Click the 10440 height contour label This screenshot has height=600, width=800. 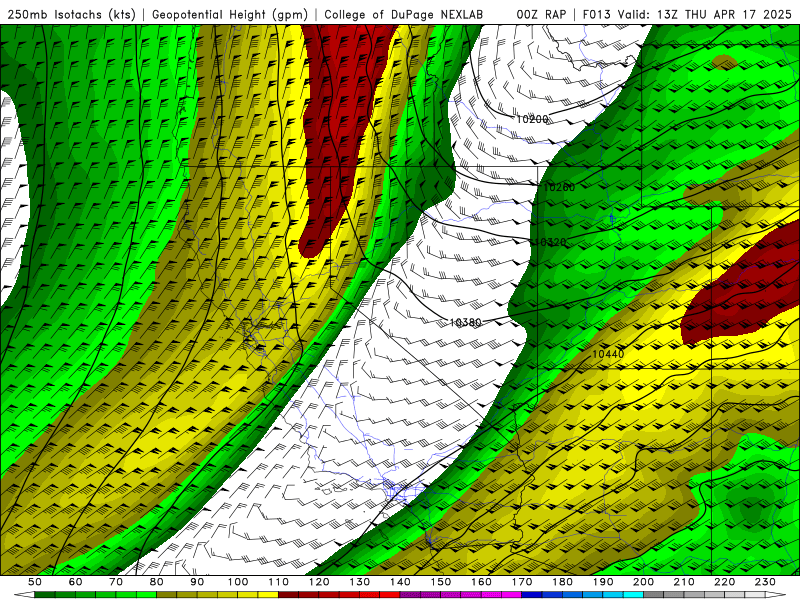608,354
